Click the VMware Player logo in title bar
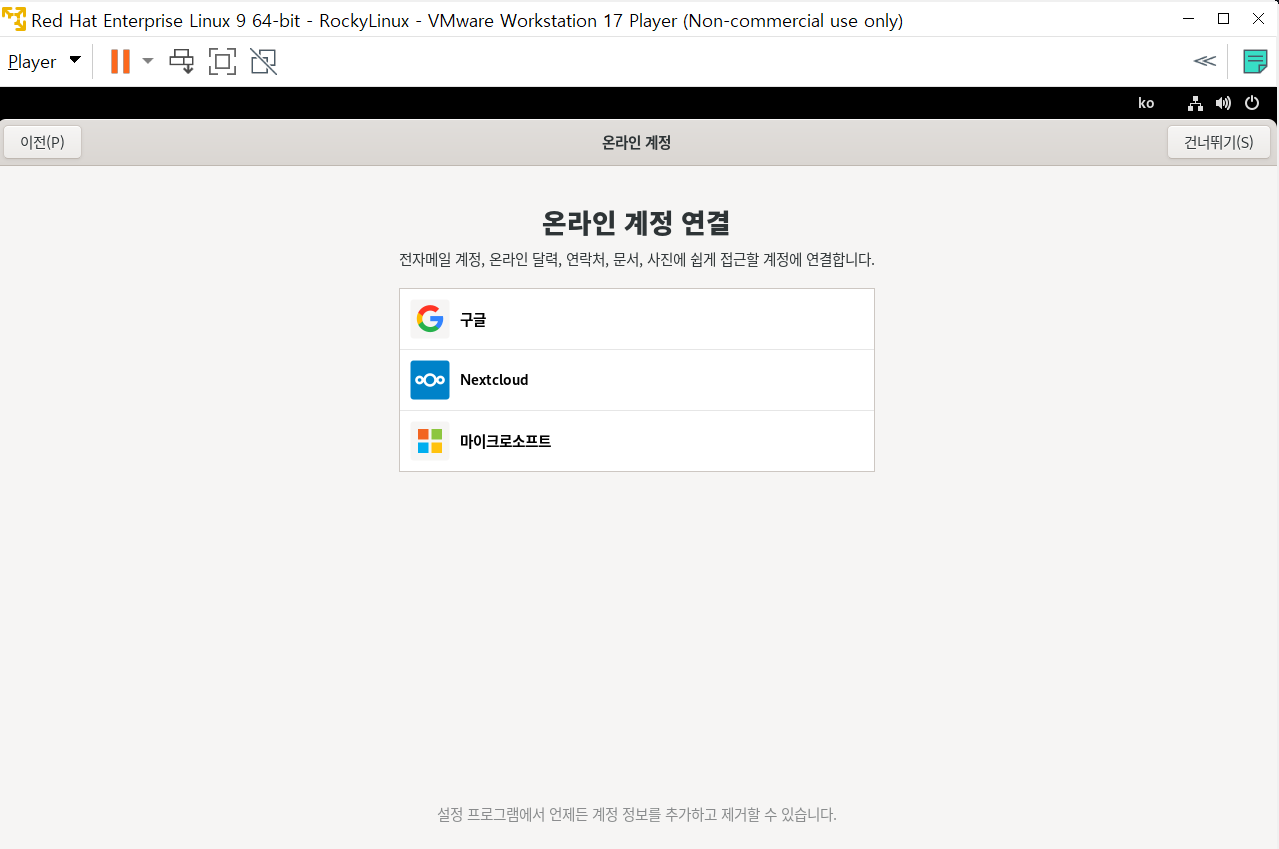 (14, 19)
